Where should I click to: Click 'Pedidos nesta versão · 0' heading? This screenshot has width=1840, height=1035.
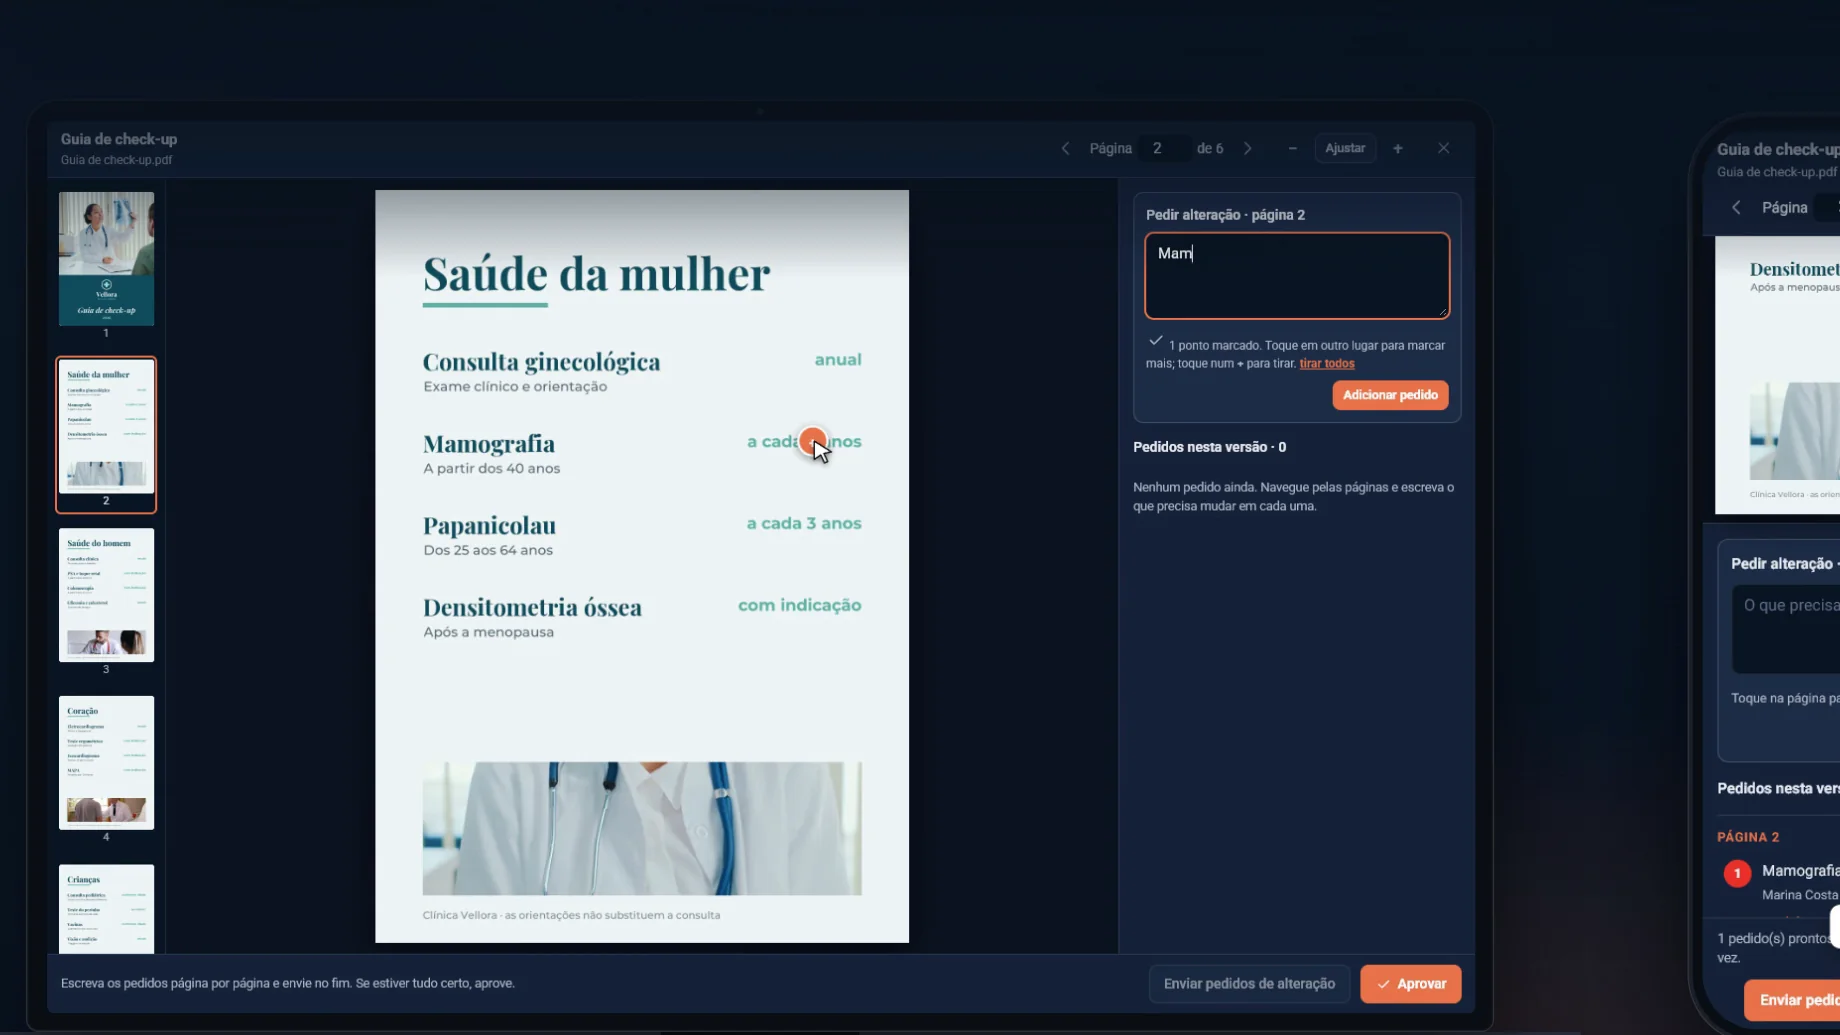coord(1209,447)
